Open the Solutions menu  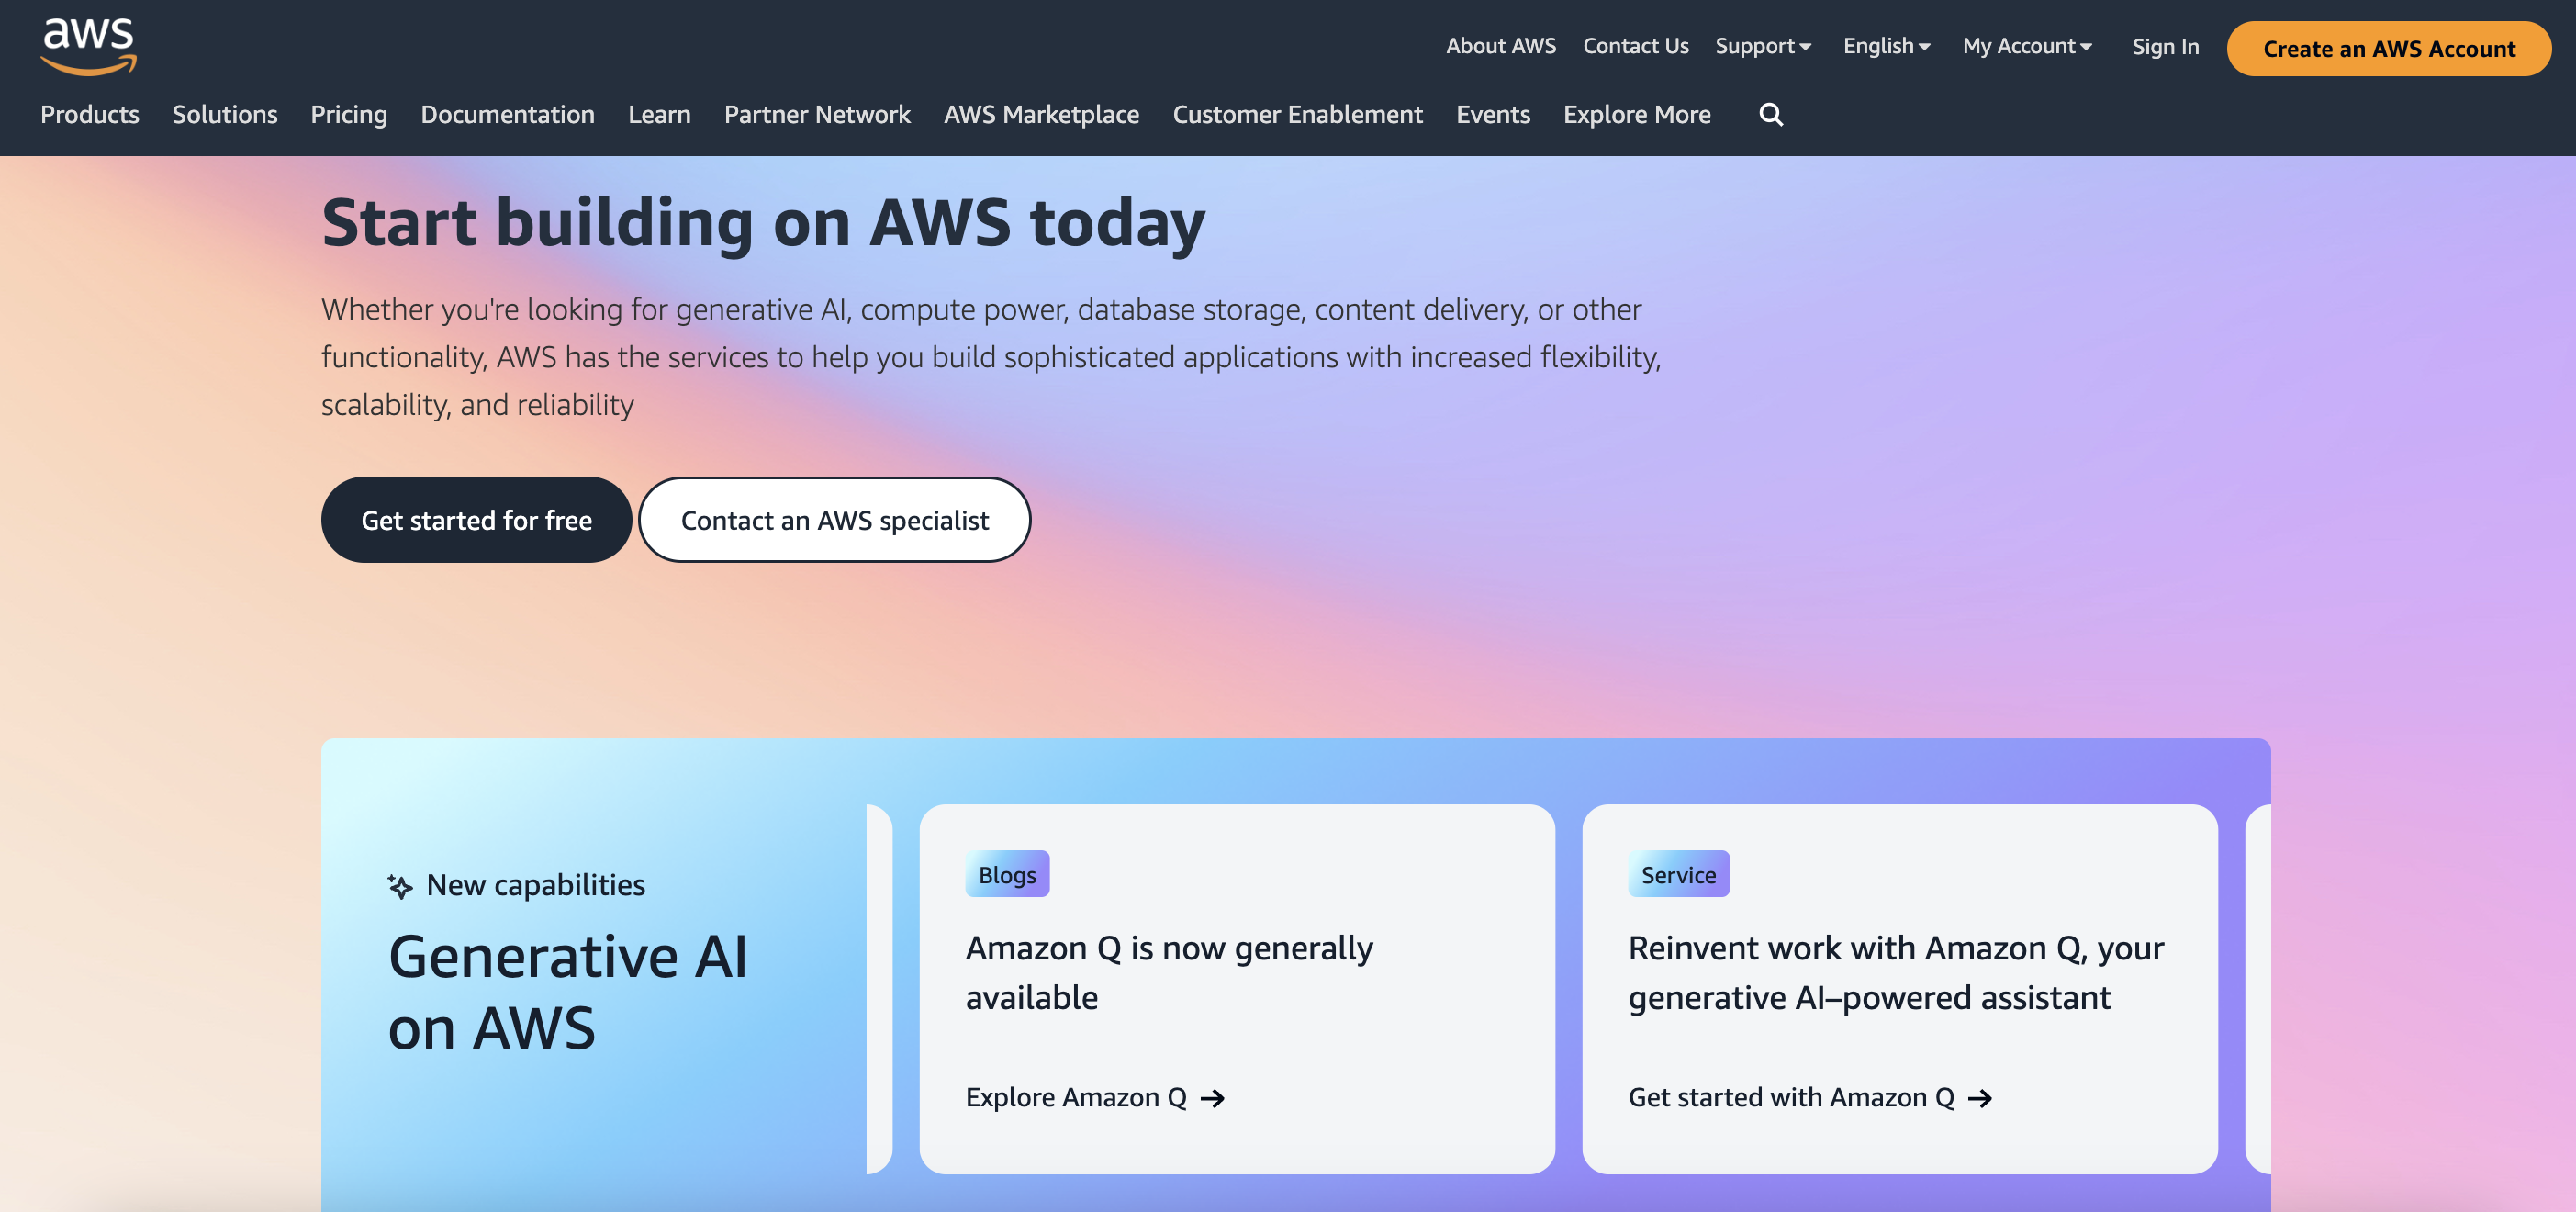(x=224, y=115)
